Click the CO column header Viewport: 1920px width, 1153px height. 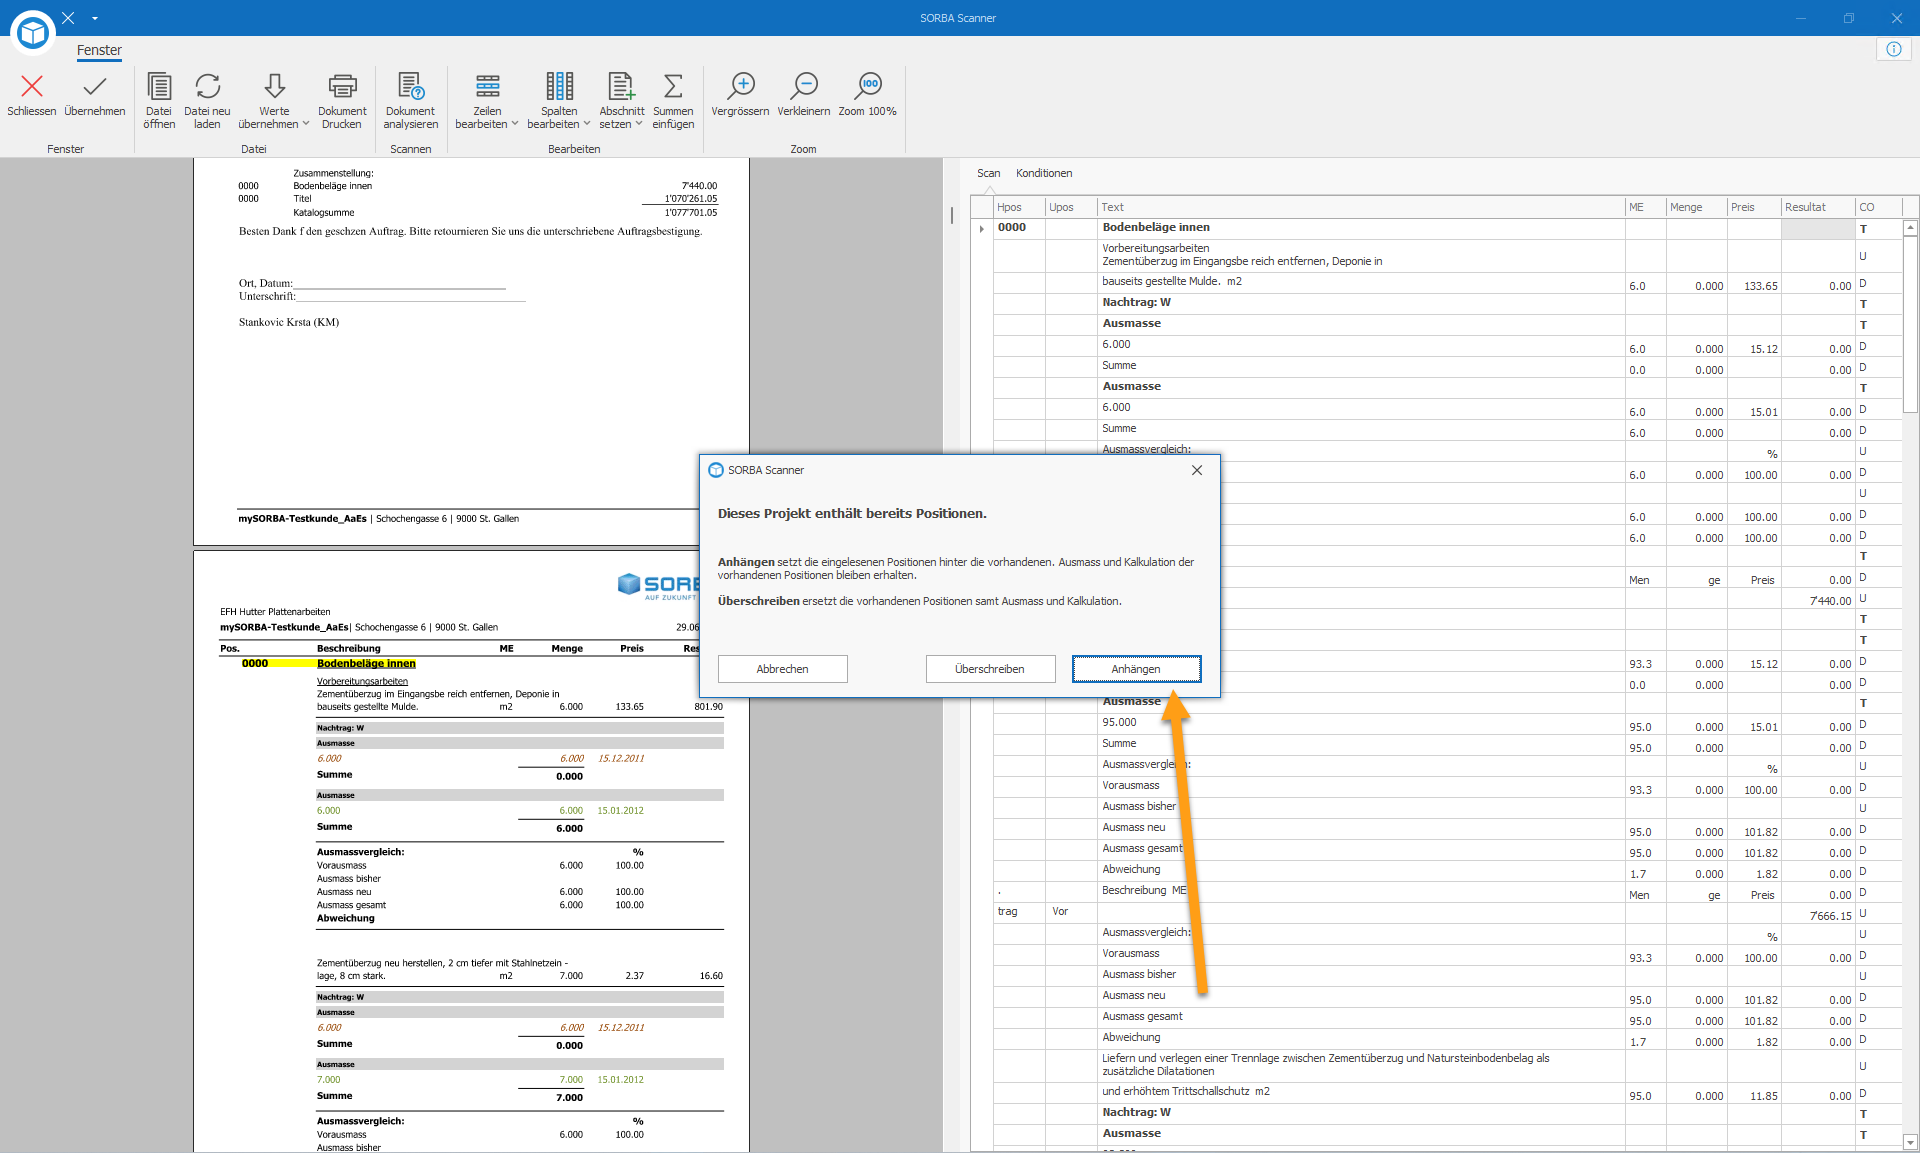[1878, 207]
